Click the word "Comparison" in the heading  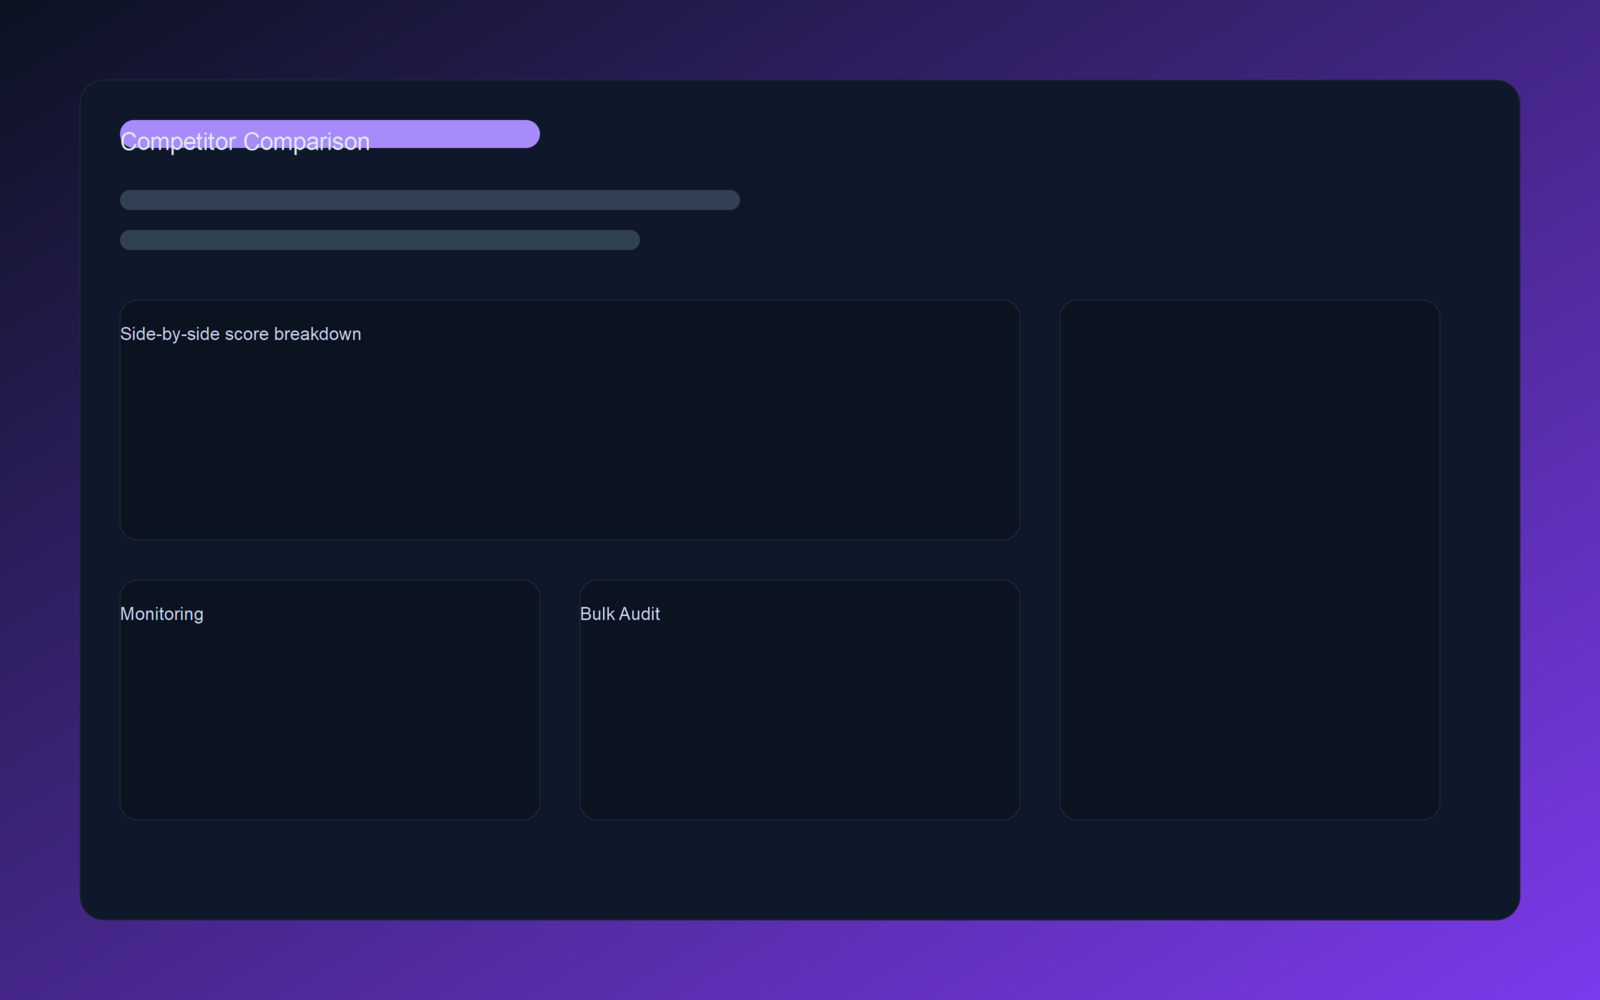[x=306, y=142]
